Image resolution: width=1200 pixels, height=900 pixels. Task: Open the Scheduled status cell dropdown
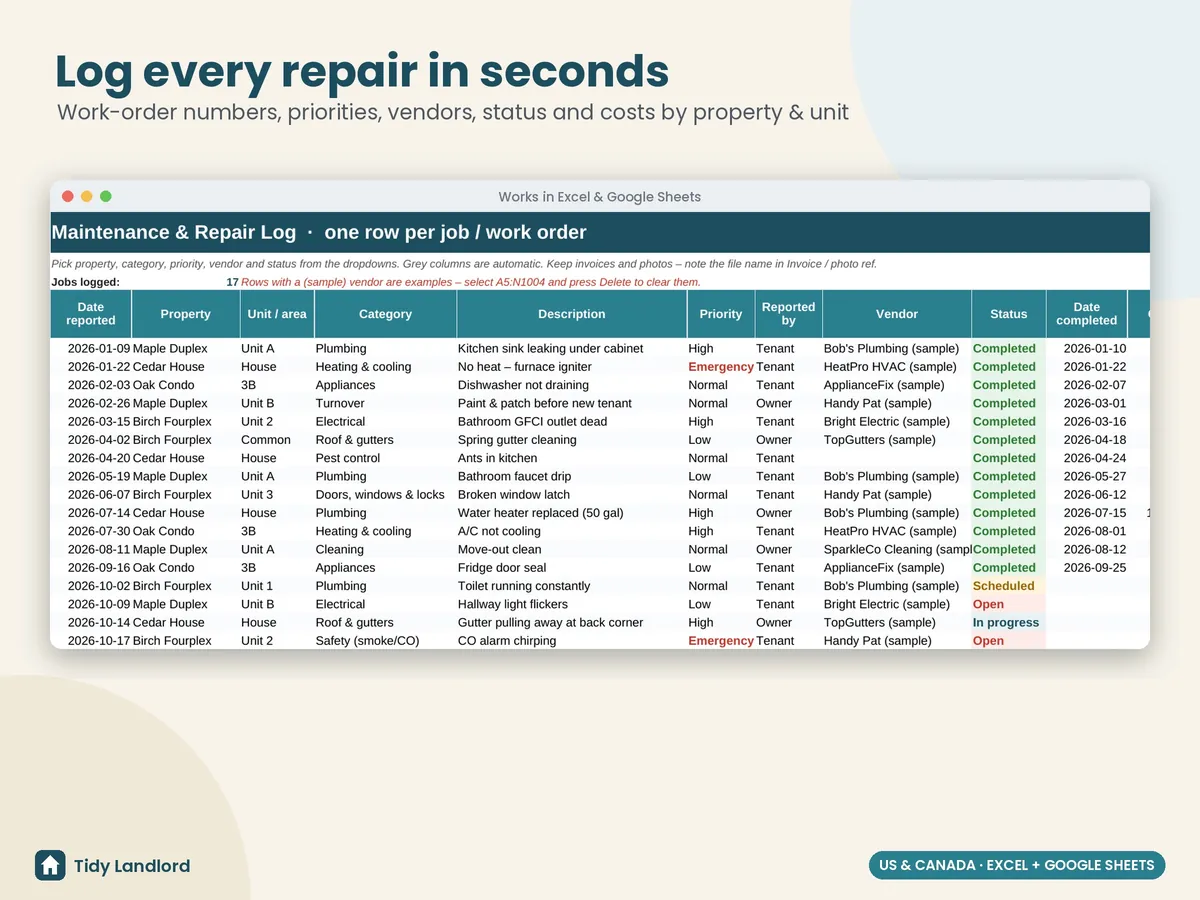[x=1009, y=586]
